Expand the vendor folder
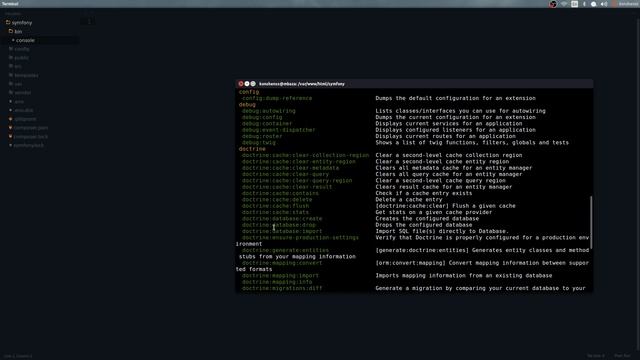The image size is (640, 360). 22,93
